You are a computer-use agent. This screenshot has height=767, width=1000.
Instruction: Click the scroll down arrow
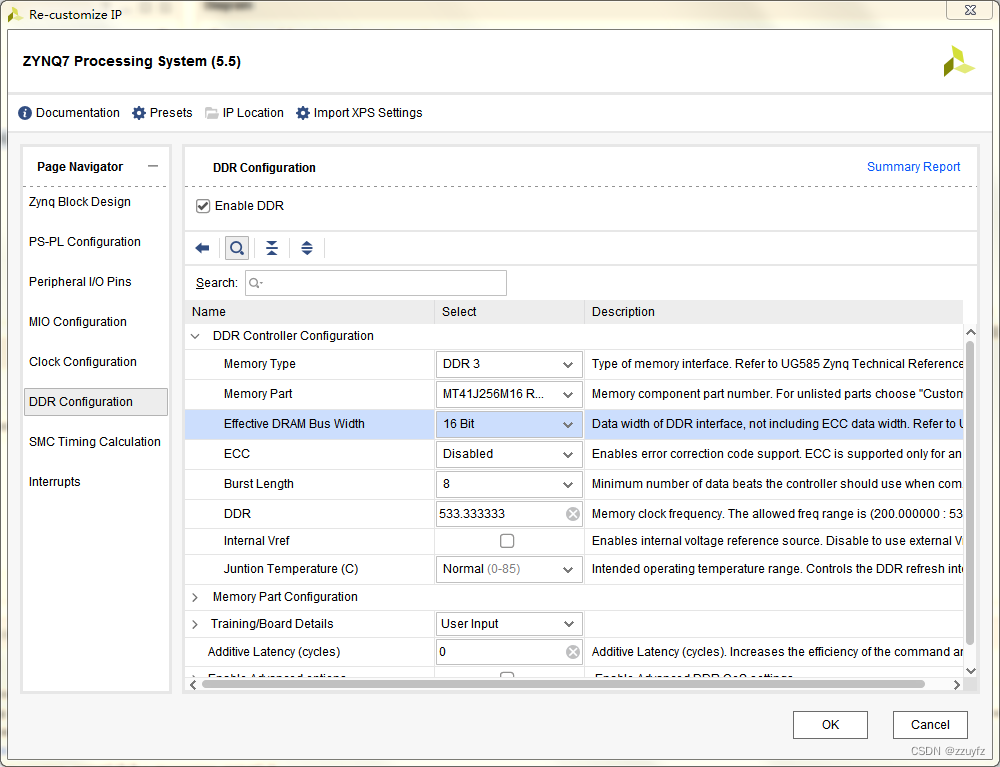tap(971, 670)
